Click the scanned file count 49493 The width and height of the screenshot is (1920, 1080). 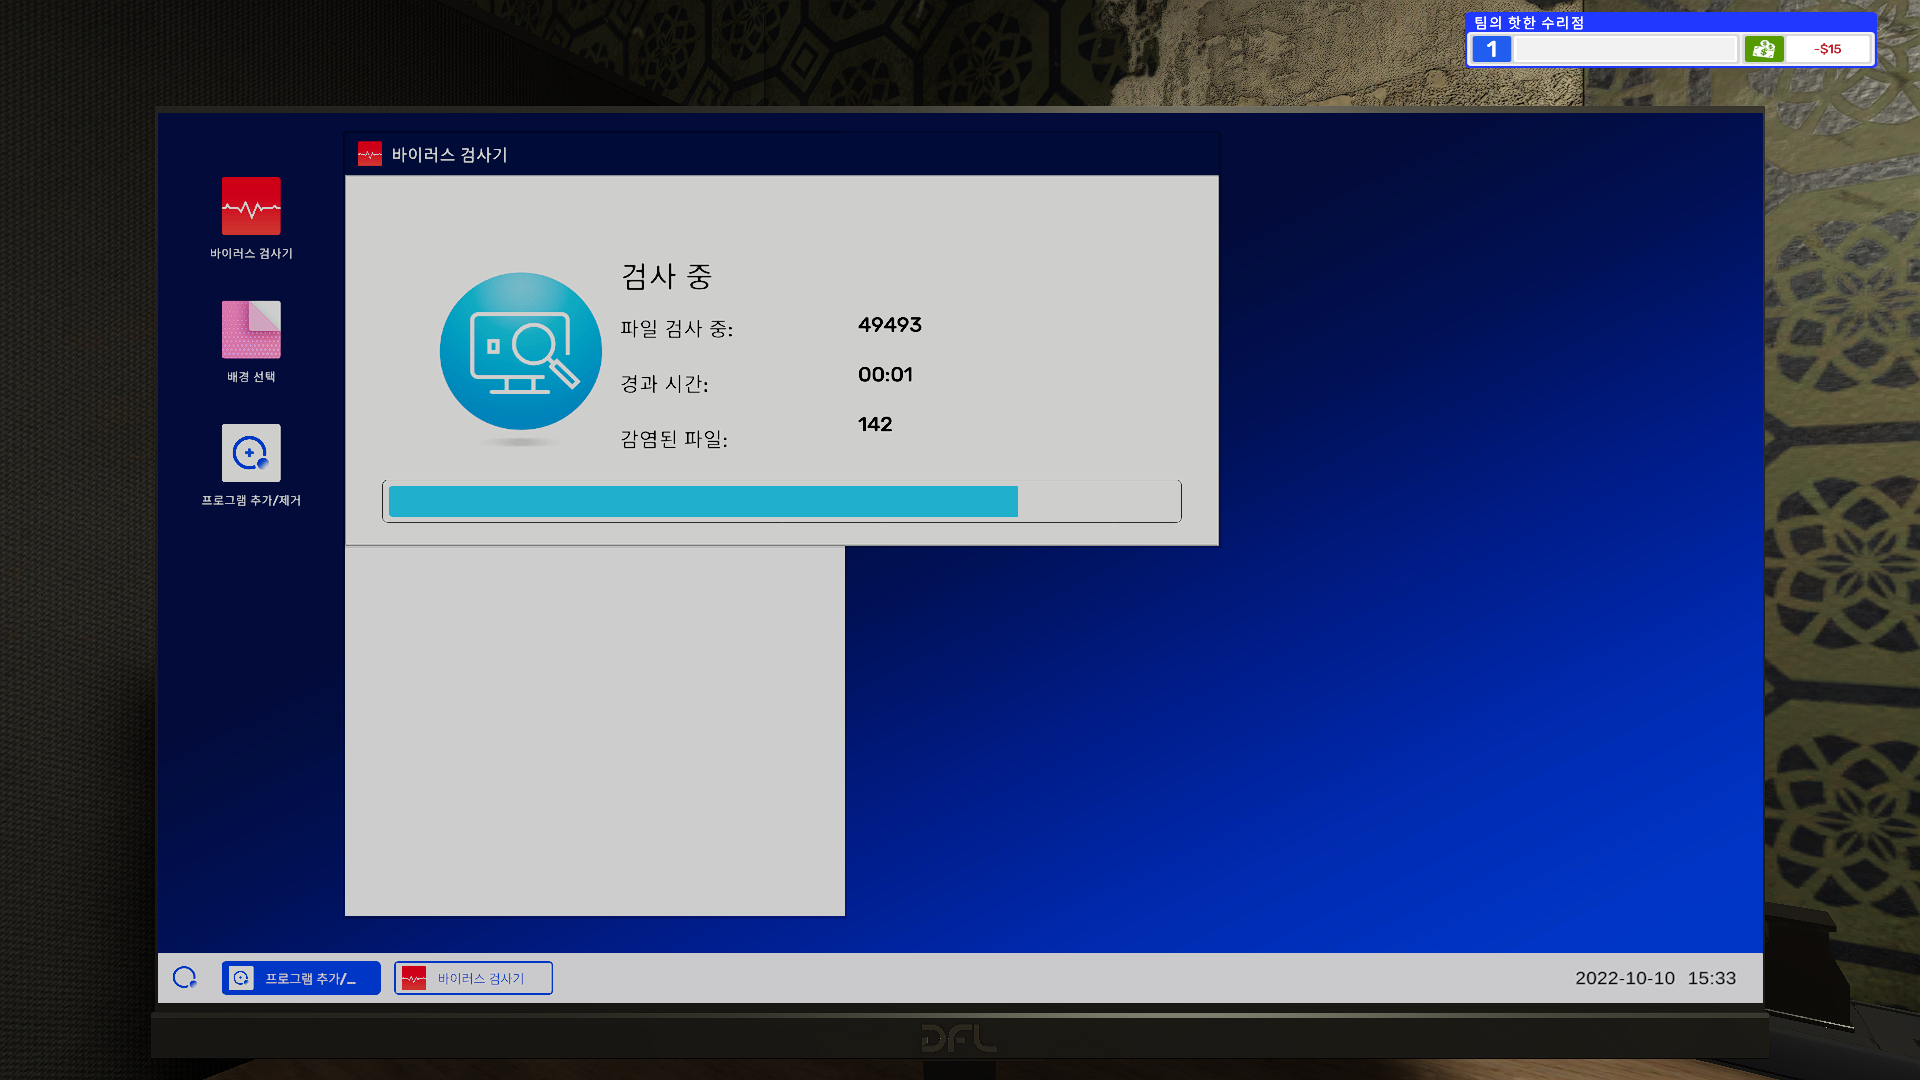[889, 325]
